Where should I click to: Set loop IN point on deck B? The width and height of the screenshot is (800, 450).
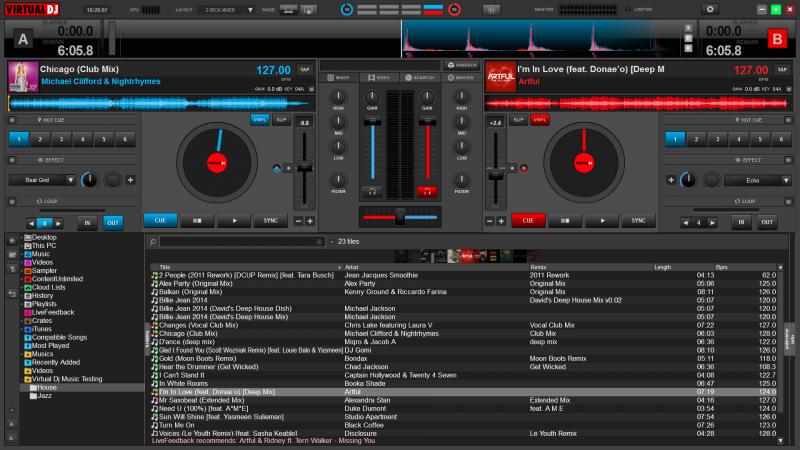pyautogui.click(x=741, y=222)
